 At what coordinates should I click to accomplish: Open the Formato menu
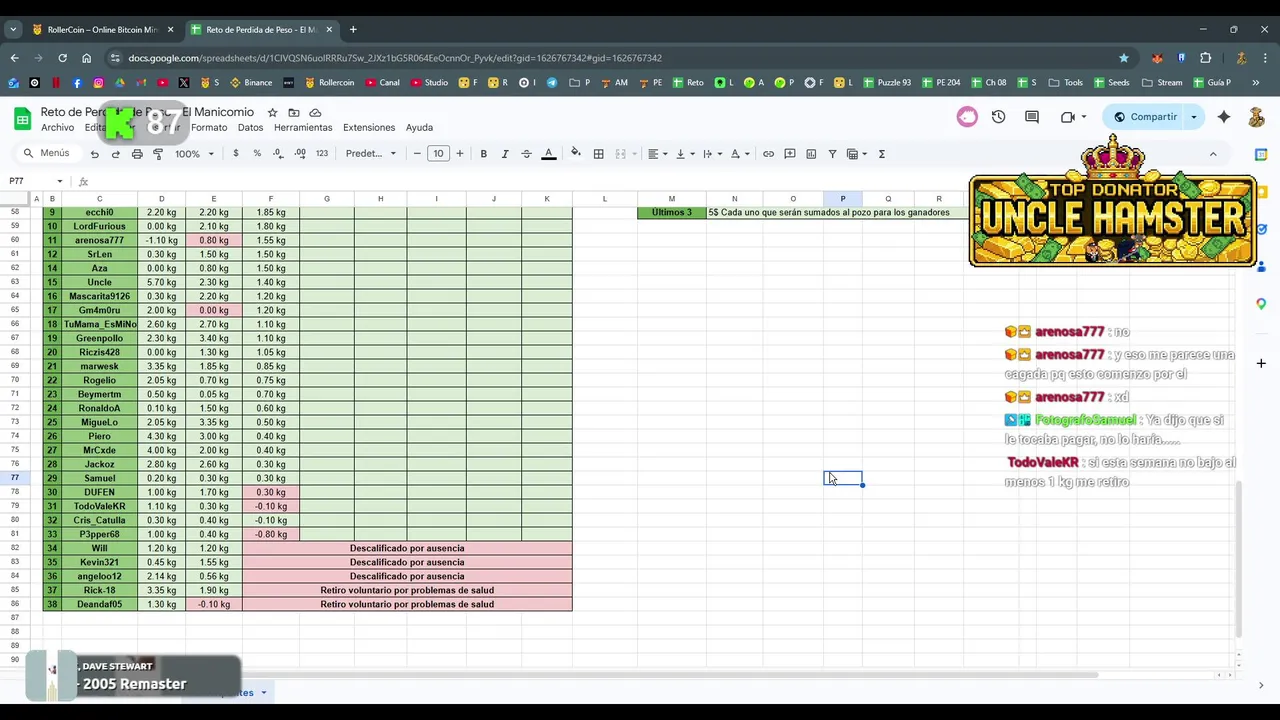(x=209, y=128)
